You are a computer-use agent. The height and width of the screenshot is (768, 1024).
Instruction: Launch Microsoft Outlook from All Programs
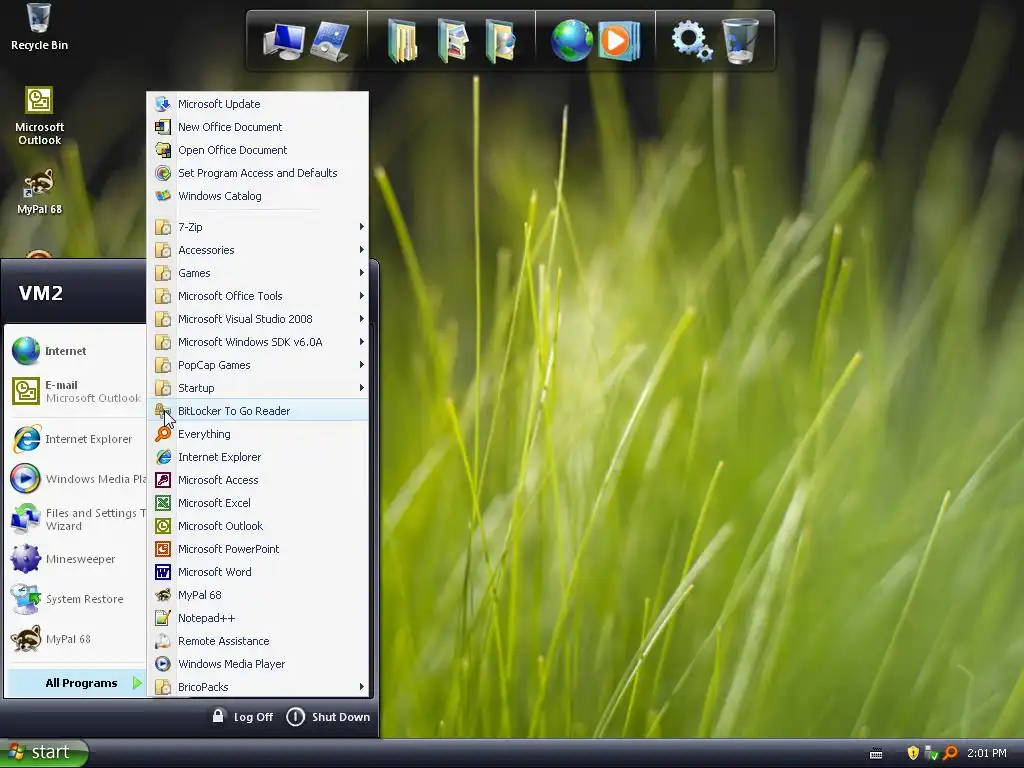(x=259, y=526)
